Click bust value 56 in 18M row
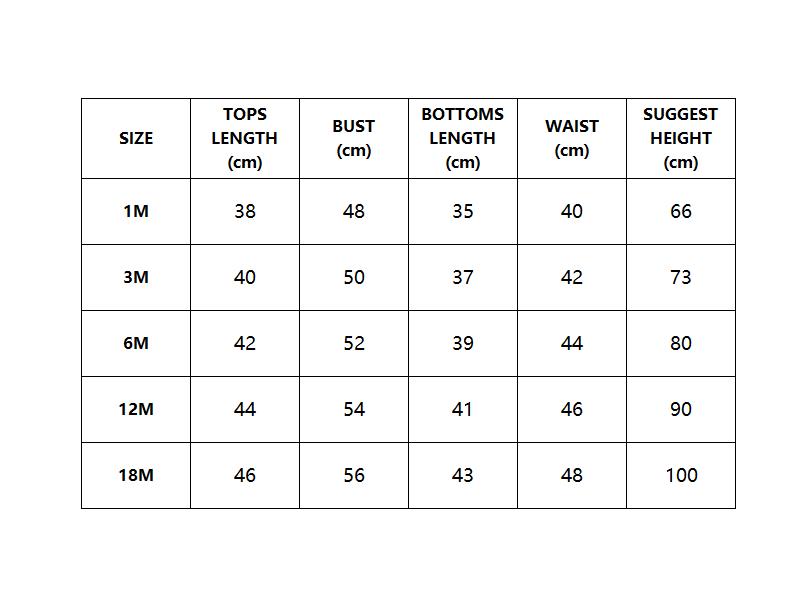The image size is (800, 591). point(354,475)
